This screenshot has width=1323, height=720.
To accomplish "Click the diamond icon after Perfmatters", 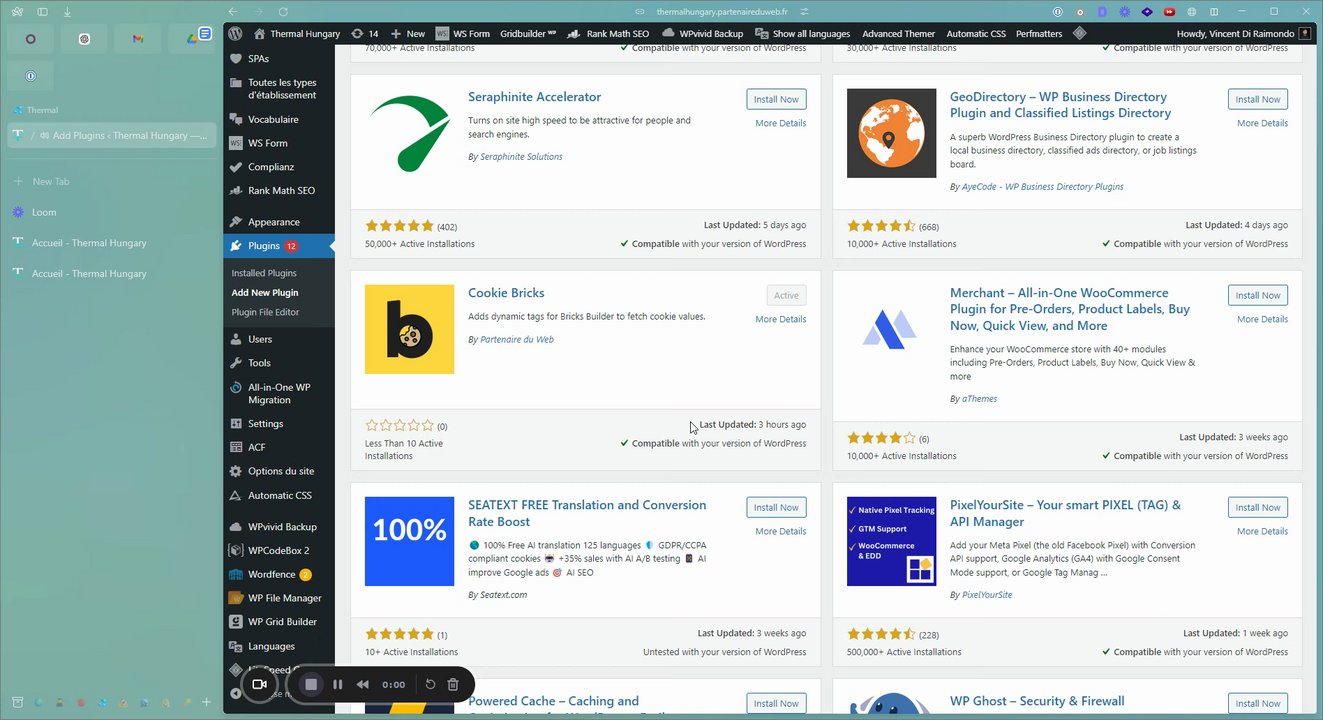I will [1079, 33].
